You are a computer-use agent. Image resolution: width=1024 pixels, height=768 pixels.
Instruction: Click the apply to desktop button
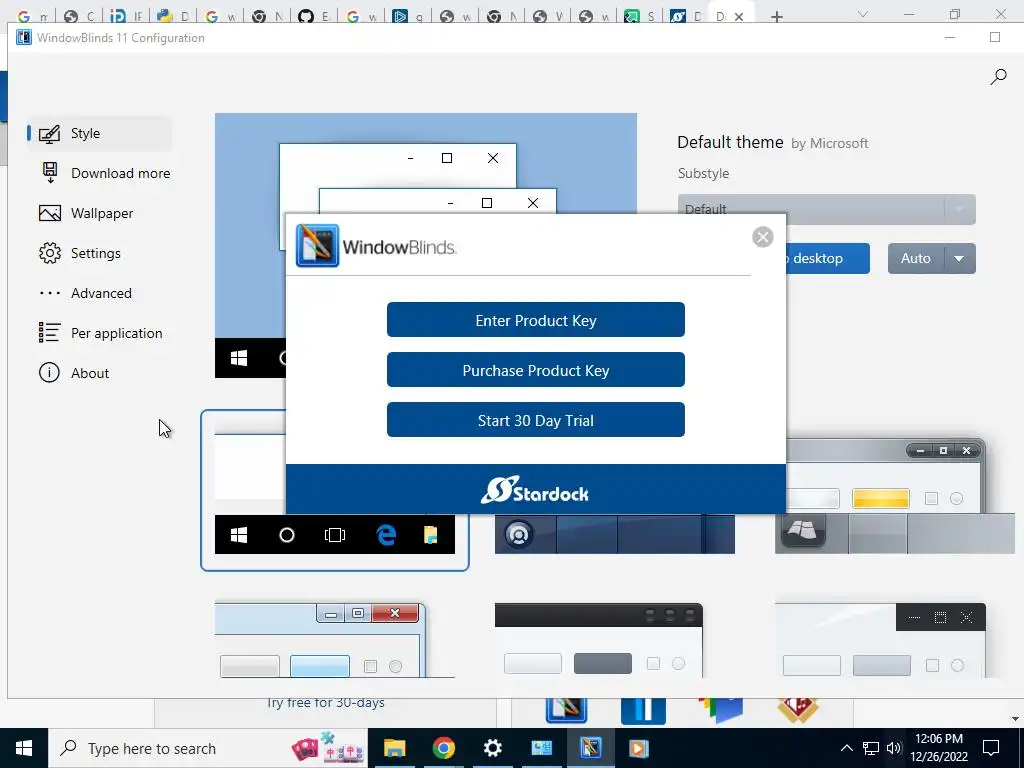(827, 259)
